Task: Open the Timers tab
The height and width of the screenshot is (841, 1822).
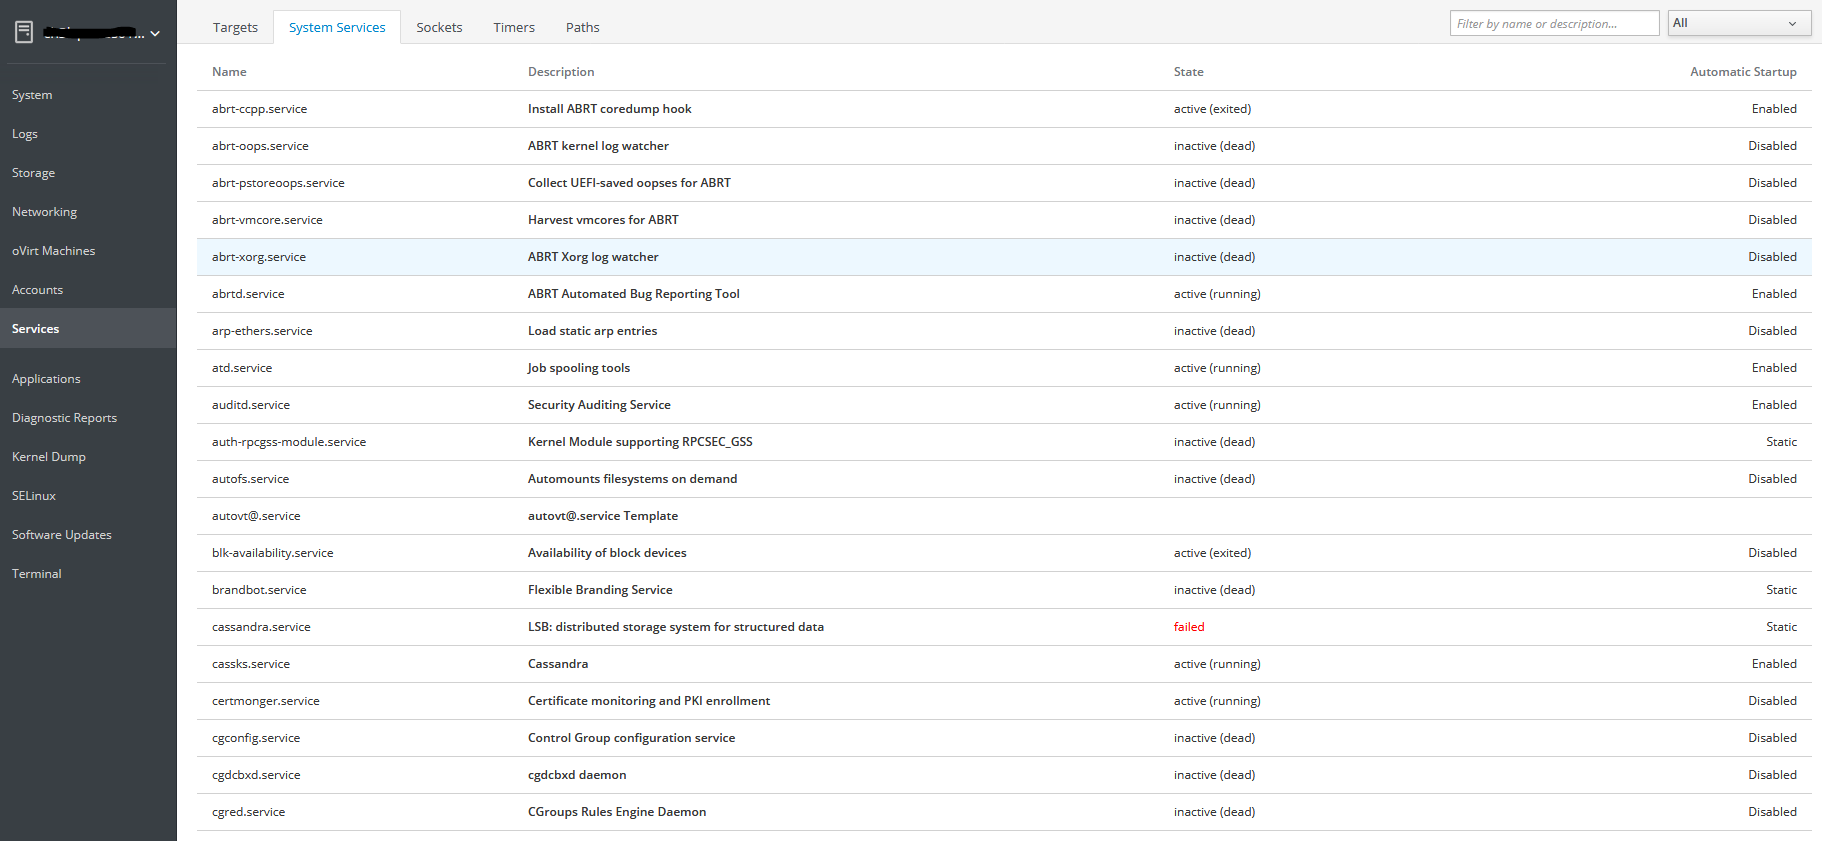Action: click(514, 27)
